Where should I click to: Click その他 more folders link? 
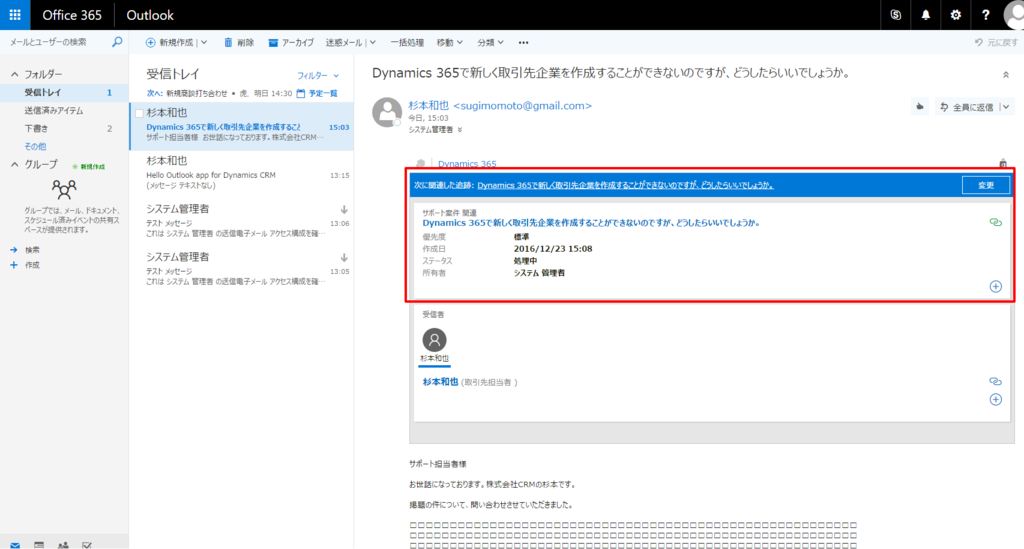[x=35, y=146]
